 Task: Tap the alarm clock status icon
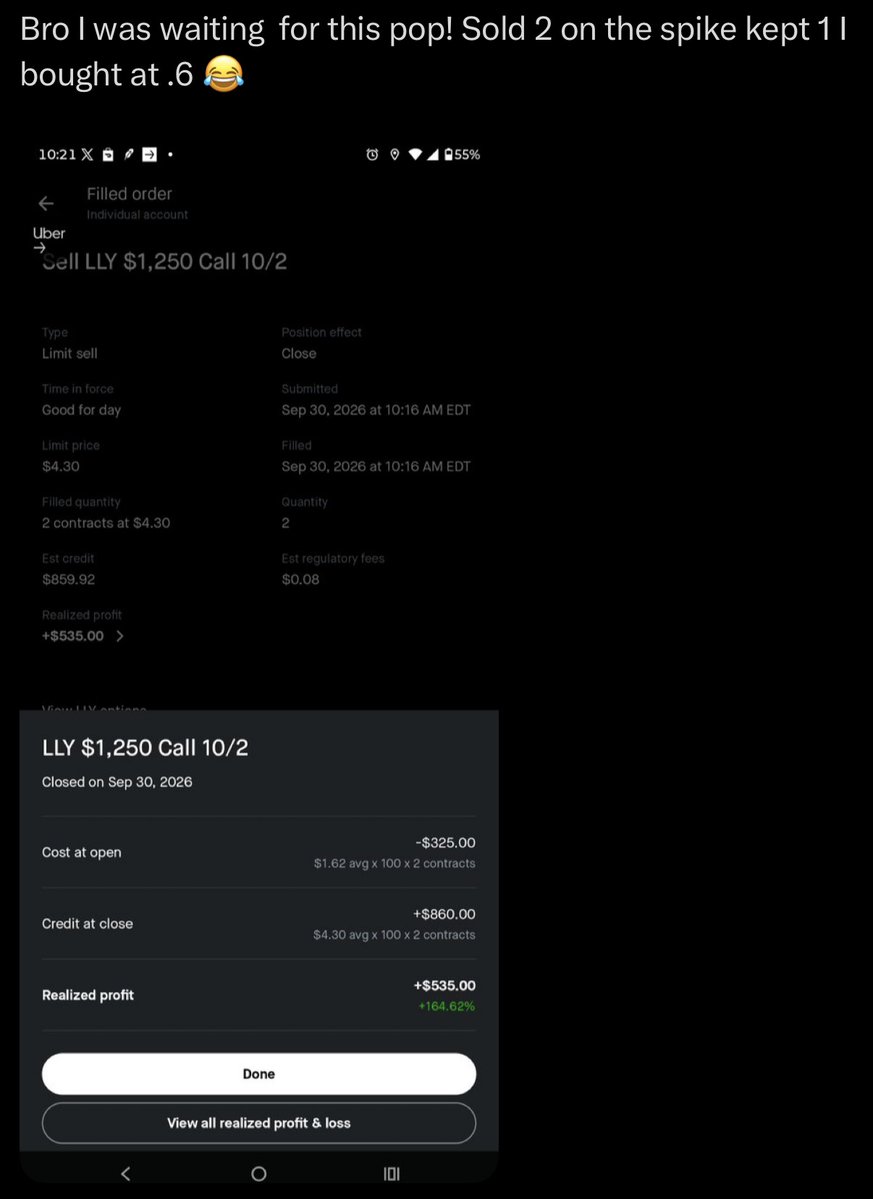pyautogui.click(x=372, y=154)
